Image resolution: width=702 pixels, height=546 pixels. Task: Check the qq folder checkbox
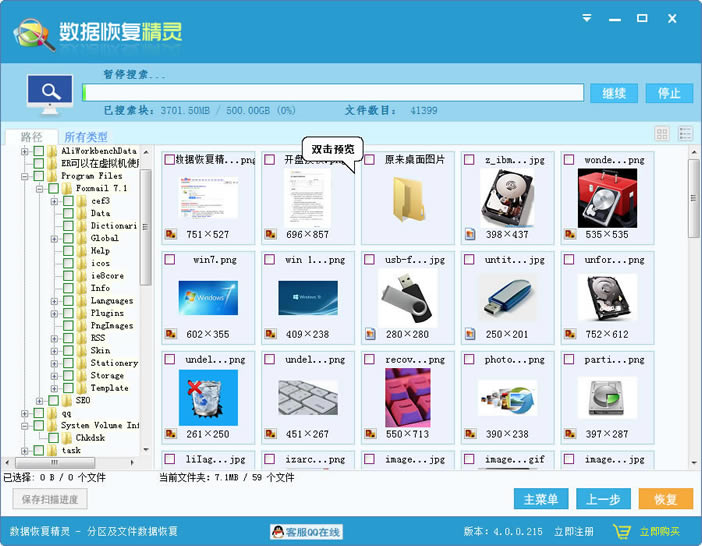39,413
